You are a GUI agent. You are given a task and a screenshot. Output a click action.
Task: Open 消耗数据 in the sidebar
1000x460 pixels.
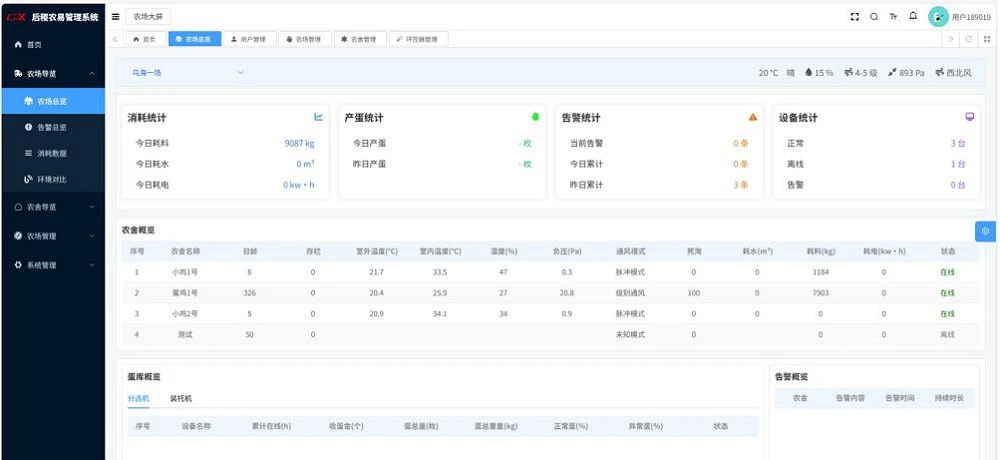point(52,154)
